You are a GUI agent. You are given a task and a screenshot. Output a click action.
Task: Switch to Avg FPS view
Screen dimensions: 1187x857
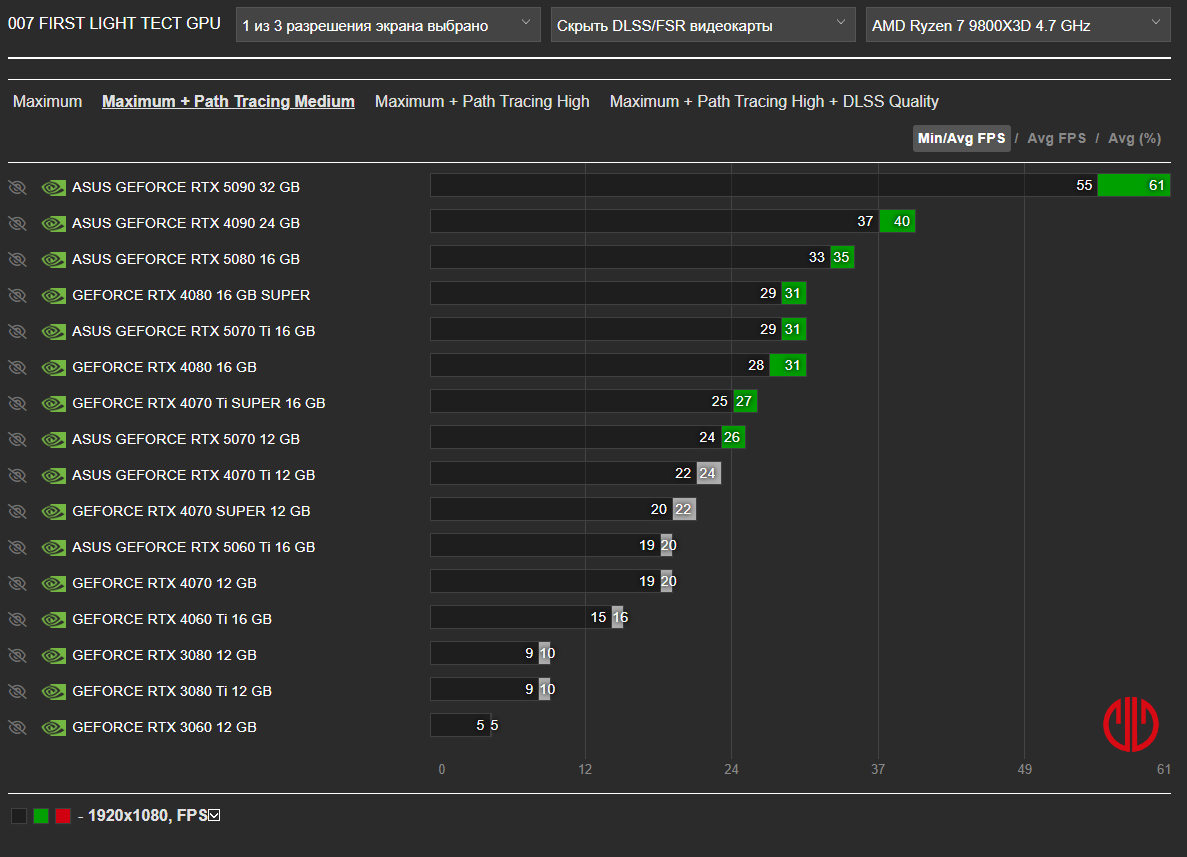pos(1056,139)
